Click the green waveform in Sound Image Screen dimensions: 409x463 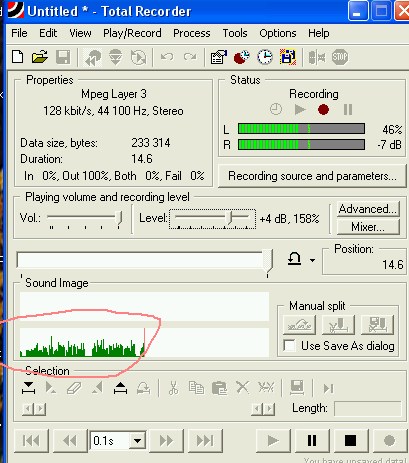[82, 347]
